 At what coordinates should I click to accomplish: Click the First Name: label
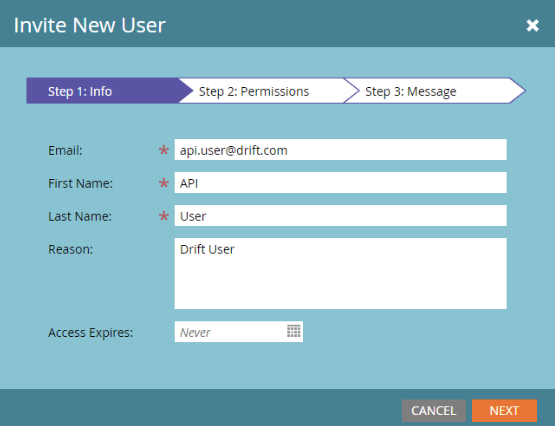[x=80, y=184]
